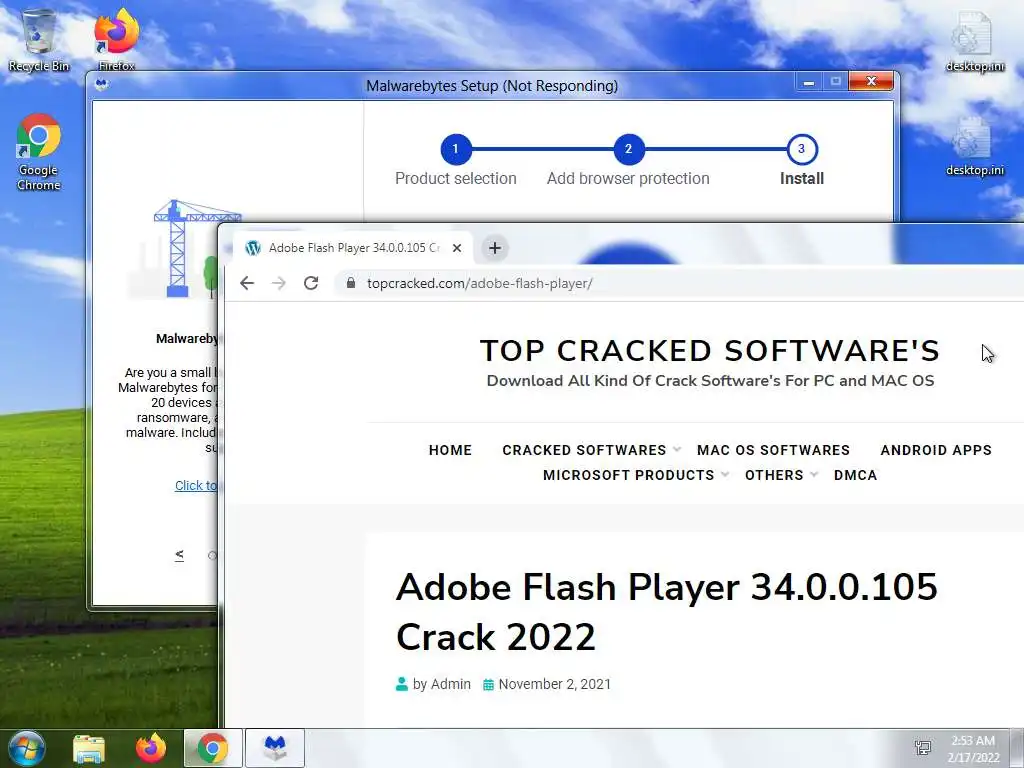Screen dimensions: 1024x768
Task: Click the site tagline text
Action: tap(711, 381)
